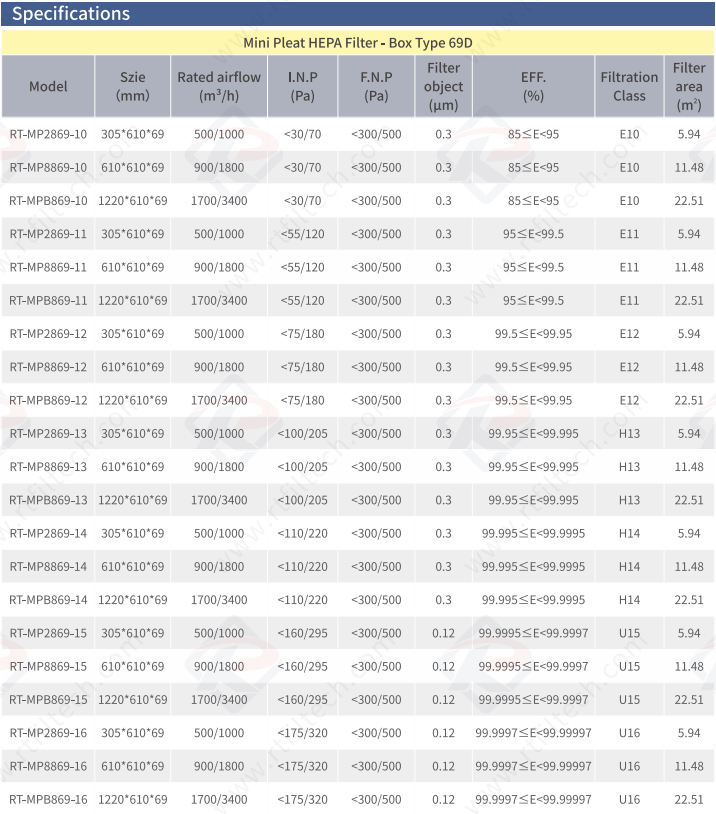Click model cell RT-MPB869-16

tap(48, 799)
